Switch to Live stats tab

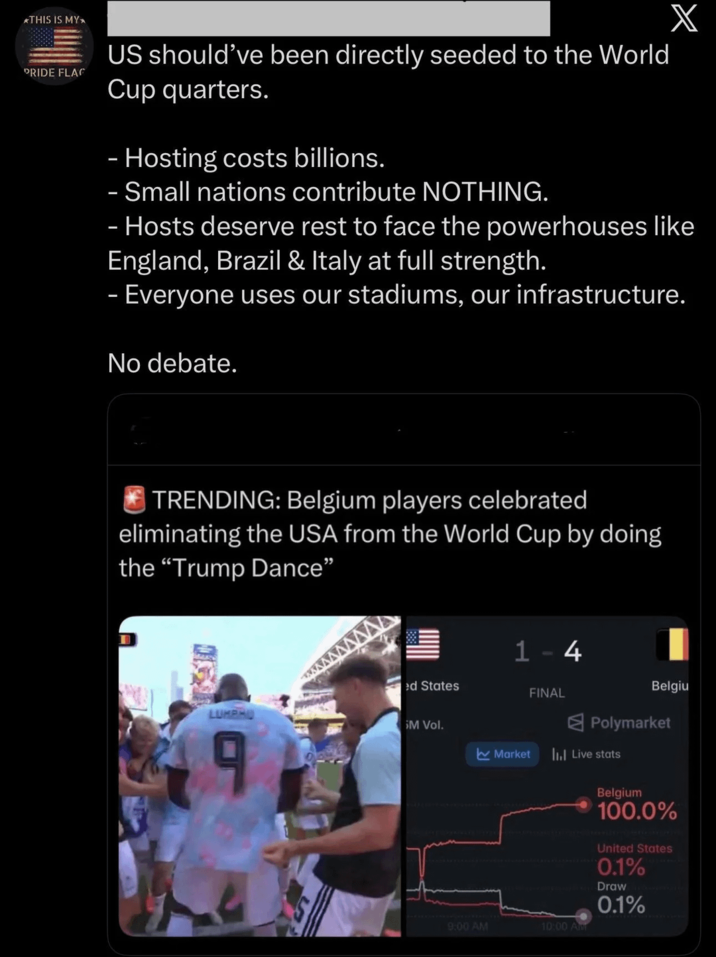pos(586,754)
